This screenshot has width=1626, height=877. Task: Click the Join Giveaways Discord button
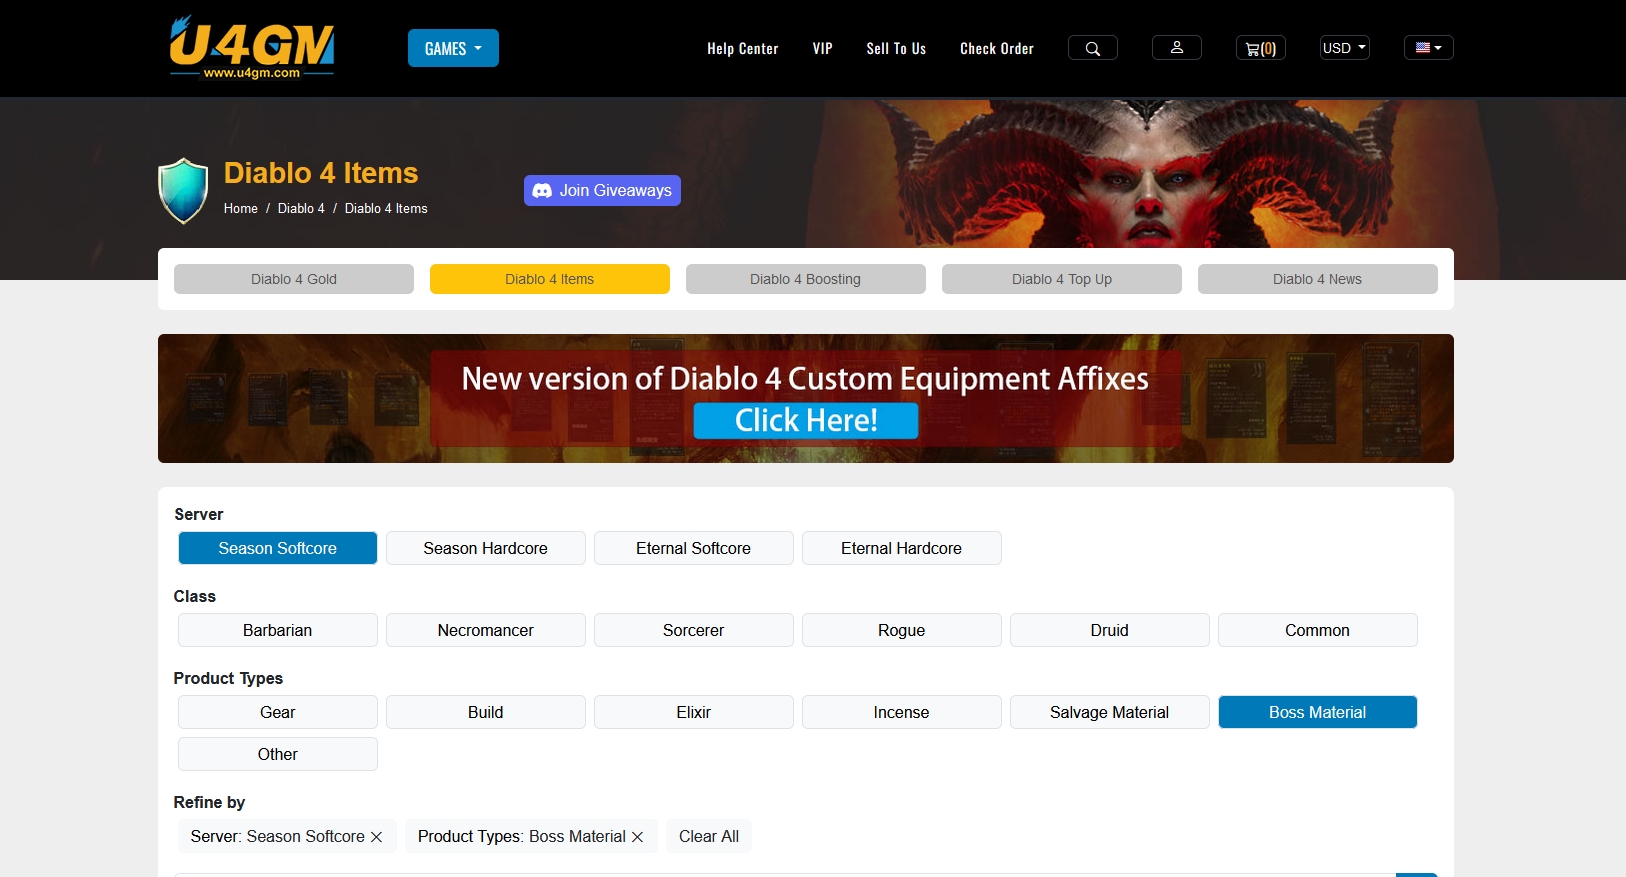click(602, 190)
